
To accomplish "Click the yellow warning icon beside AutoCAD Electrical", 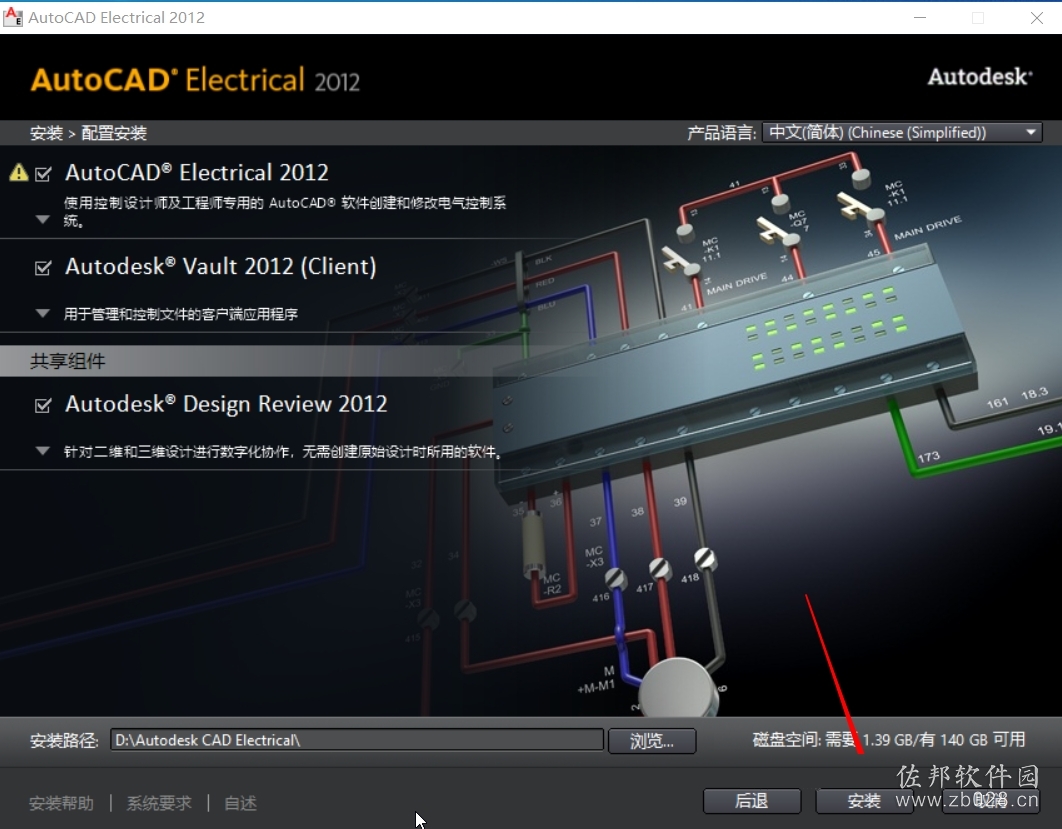I will pos(19,173).
